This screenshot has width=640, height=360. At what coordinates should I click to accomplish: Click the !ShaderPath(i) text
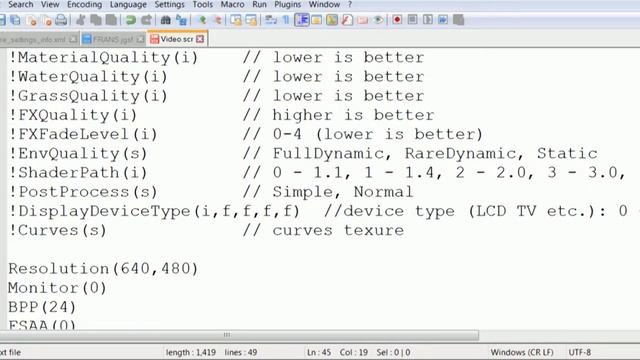[78, 172]
